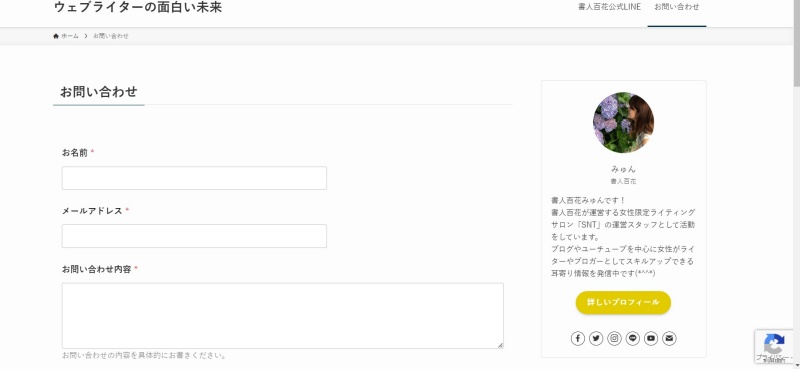Open the YouTube social icon
This screenshot has width=800, height=369.
pos(651,338)
